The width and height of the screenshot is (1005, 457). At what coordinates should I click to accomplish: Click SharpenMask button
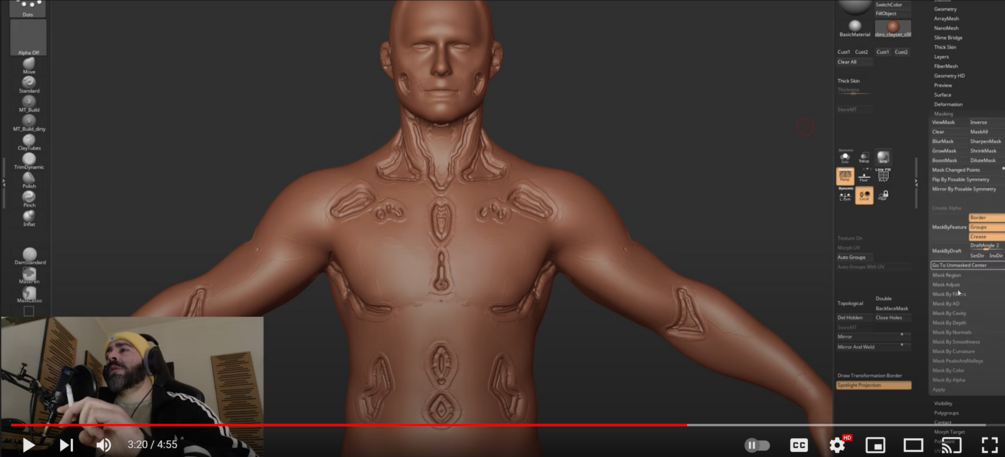pos(986,141)
